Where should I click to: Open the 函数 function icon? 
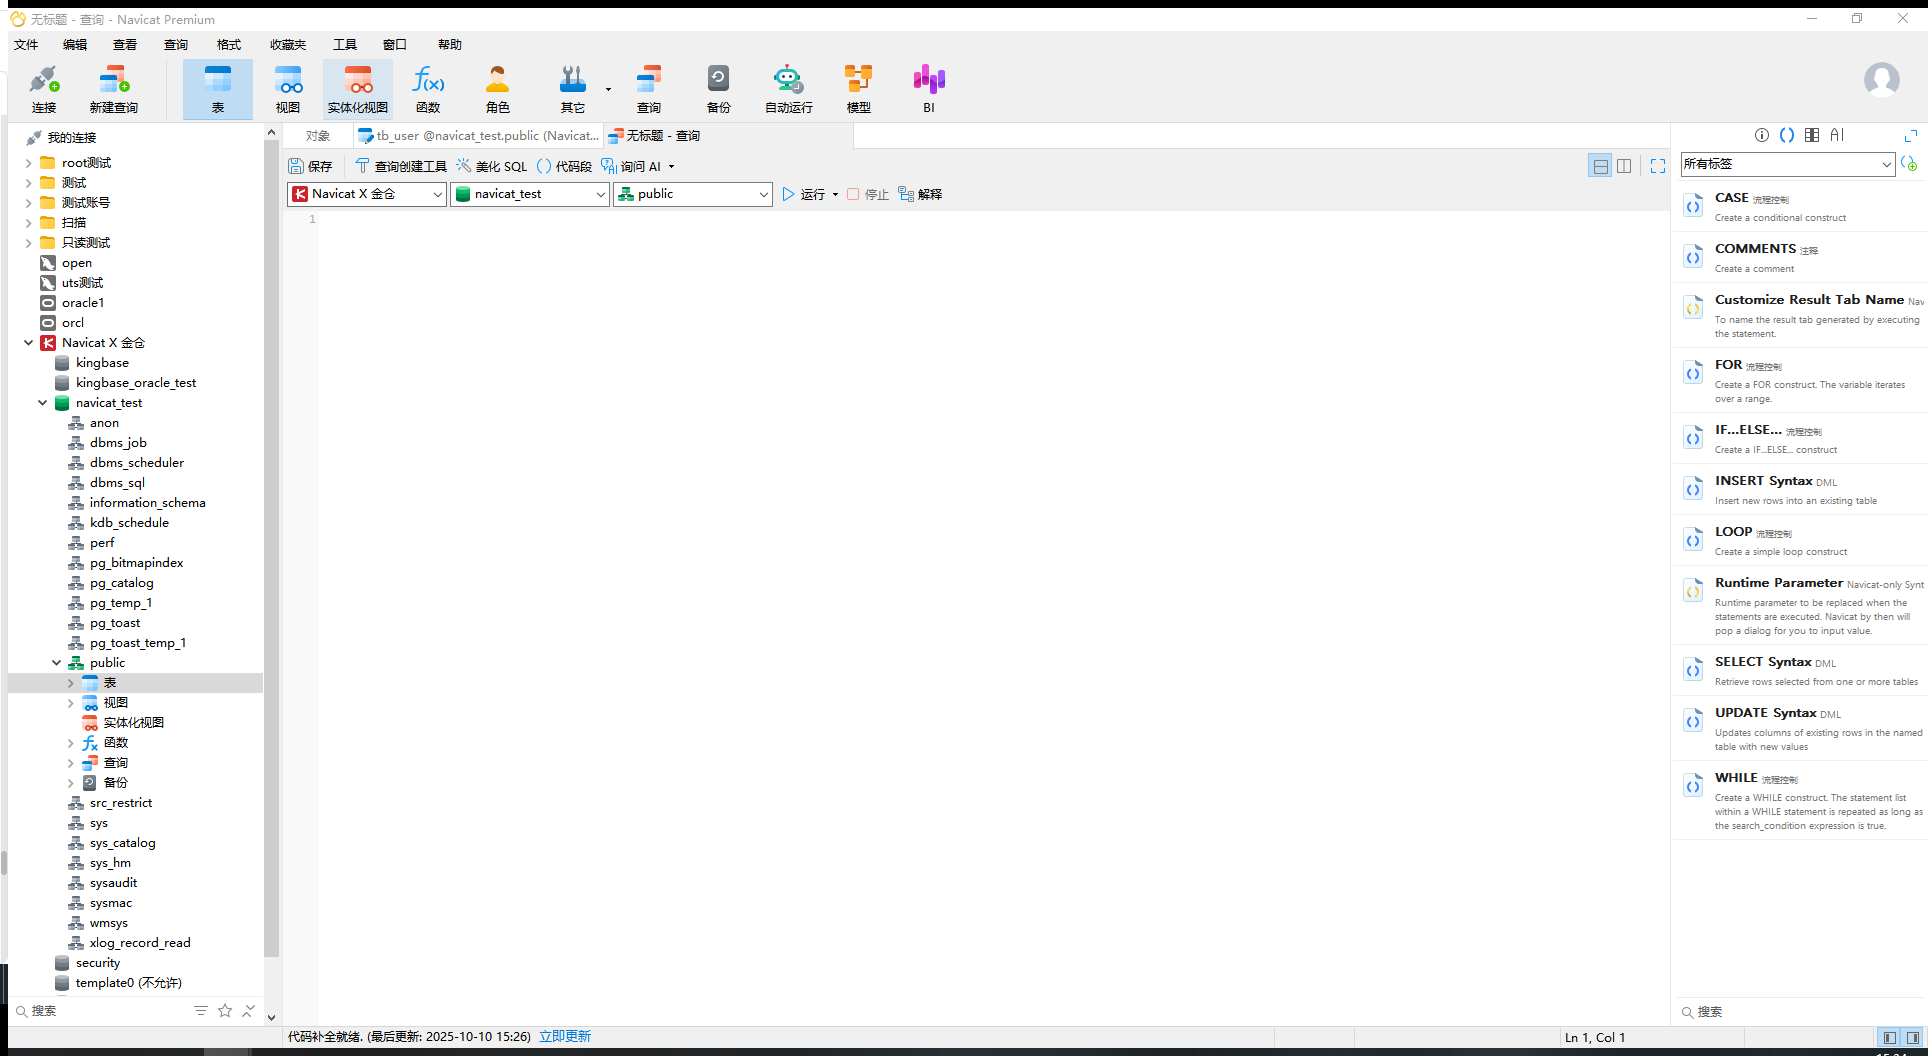pos(428,89)
